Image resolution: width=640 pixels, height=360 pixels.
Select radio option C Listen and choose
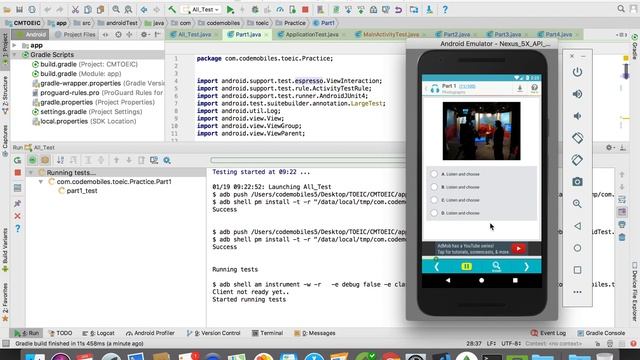(x=434, y=200)
